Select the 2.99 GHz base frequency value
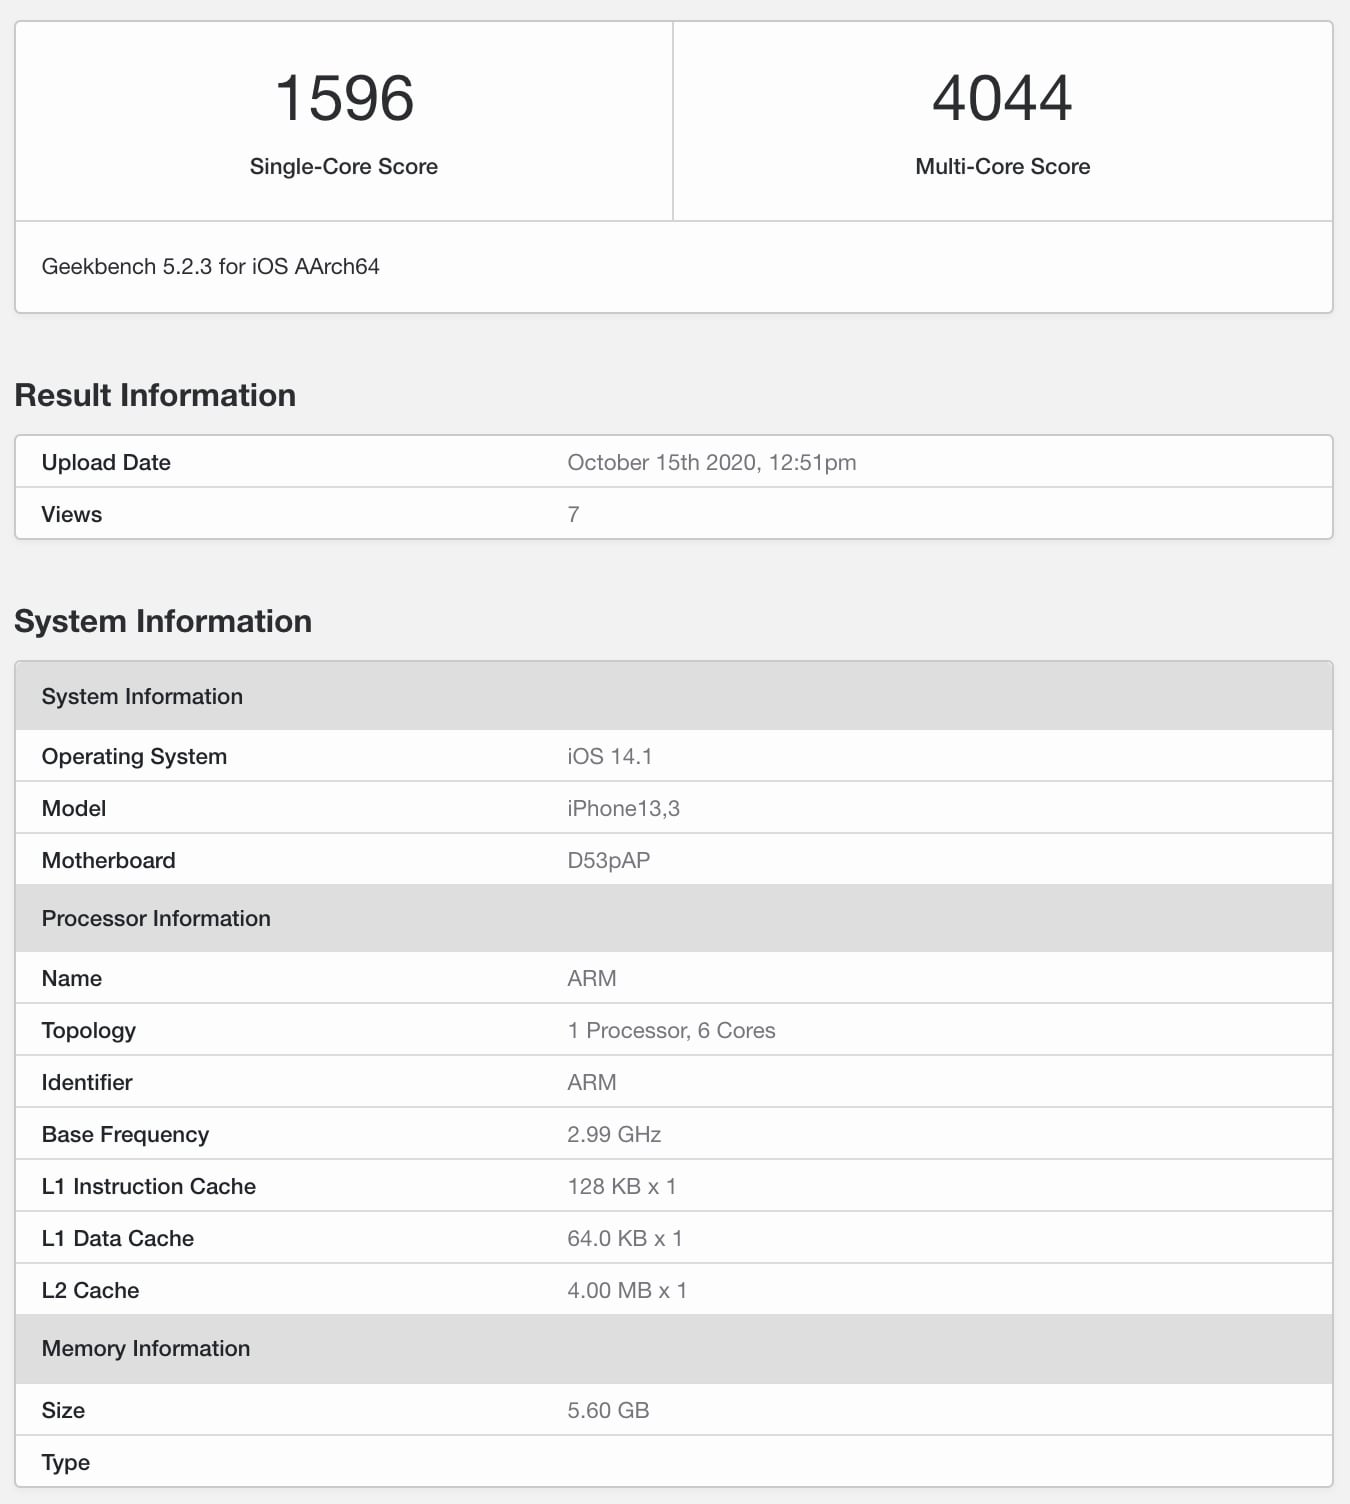This screenshot has width=1350, height=1504. [x=614, y=1134]
